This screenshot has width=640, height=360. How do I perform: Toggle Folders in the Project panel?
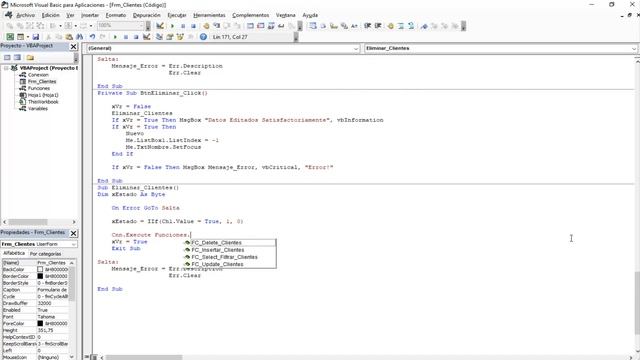[x=30, y=58]
